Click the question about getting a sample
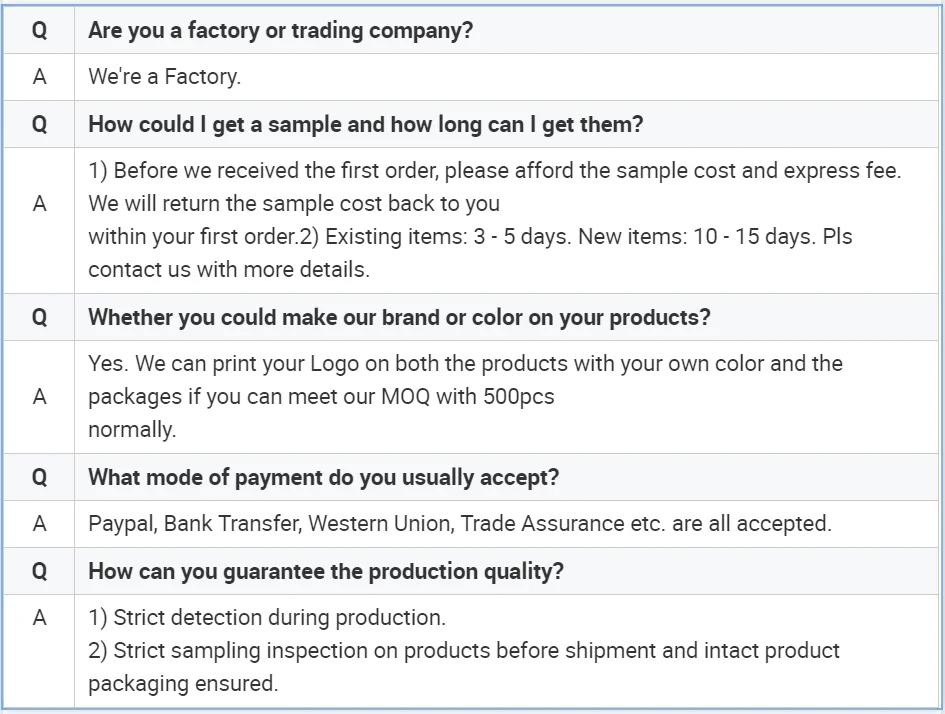 (x=365, y=124)
